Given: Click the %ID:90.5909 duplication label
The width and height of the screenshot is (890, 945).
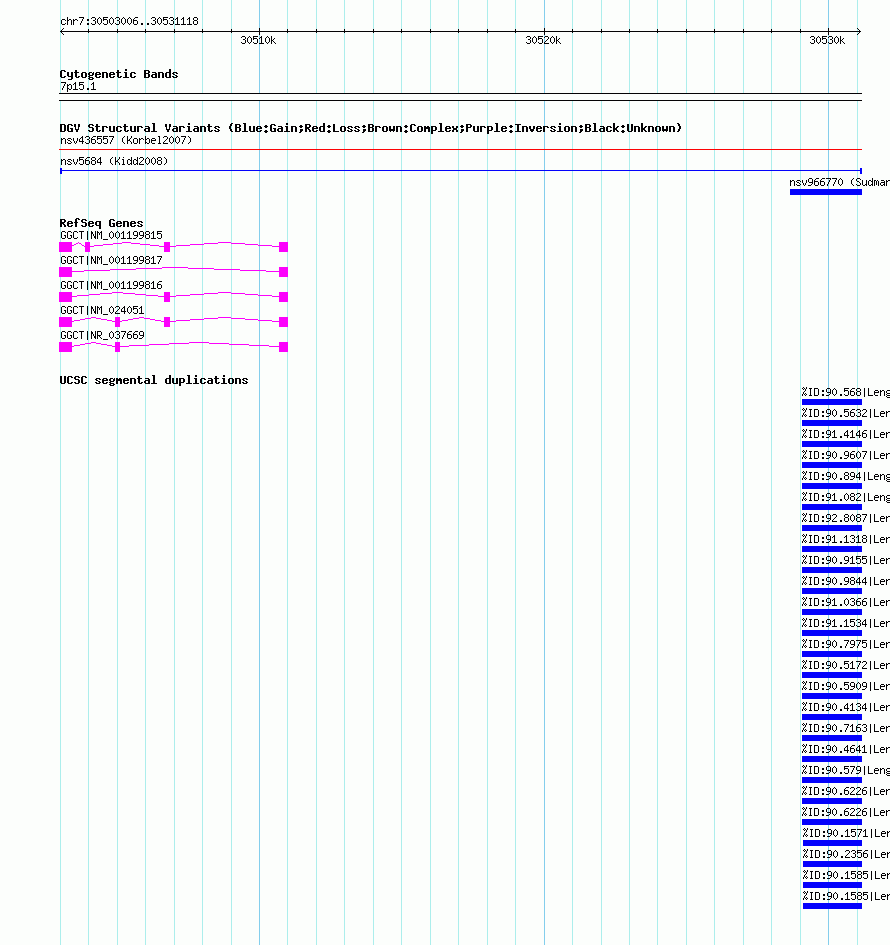Looking at the screenshot, I should tap(845, 686).
